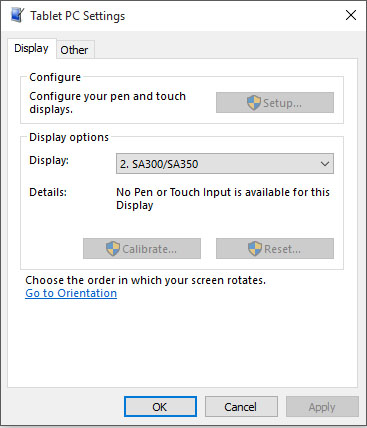Click the Tablet PC Settings title text
This screenshot has width=367, height=428.
[x=78, y=16]
